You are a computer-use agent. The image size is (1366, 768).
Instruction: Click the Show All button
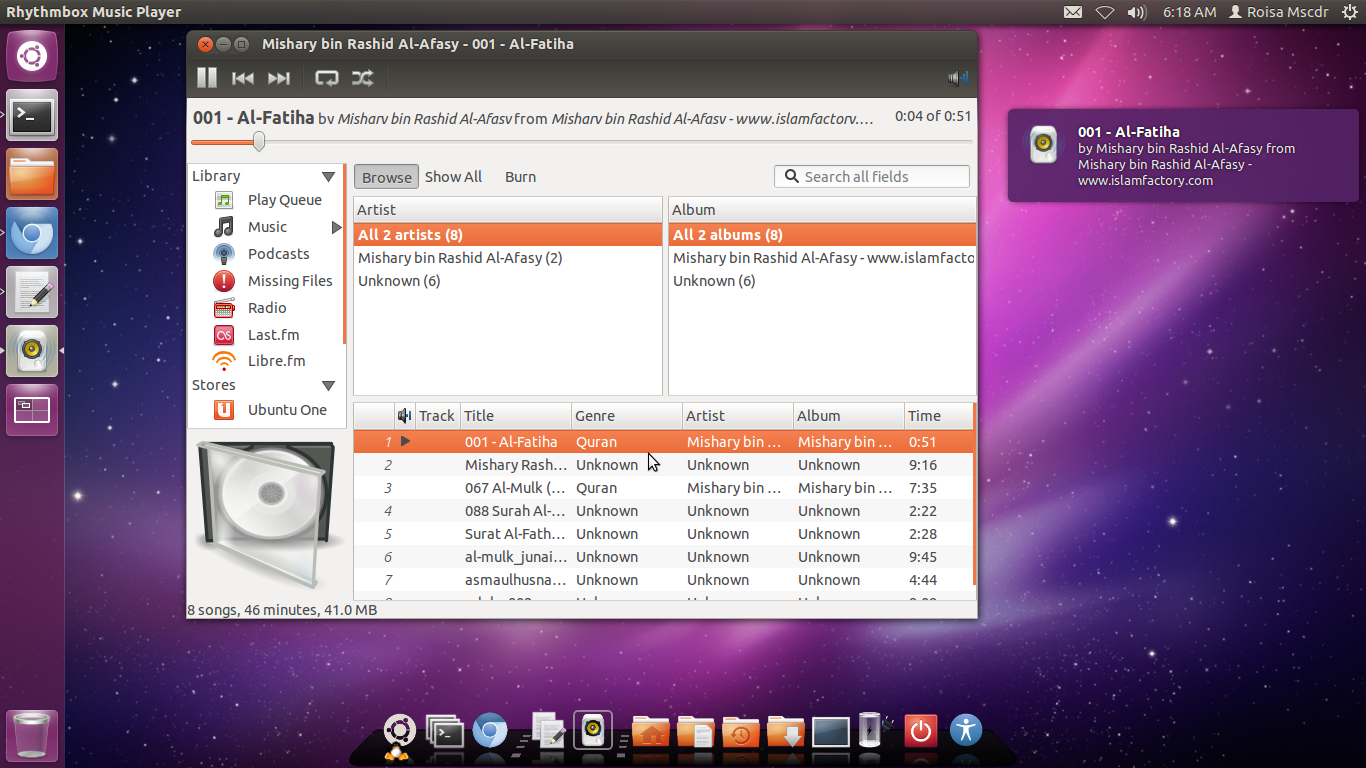tap(453, 177)
